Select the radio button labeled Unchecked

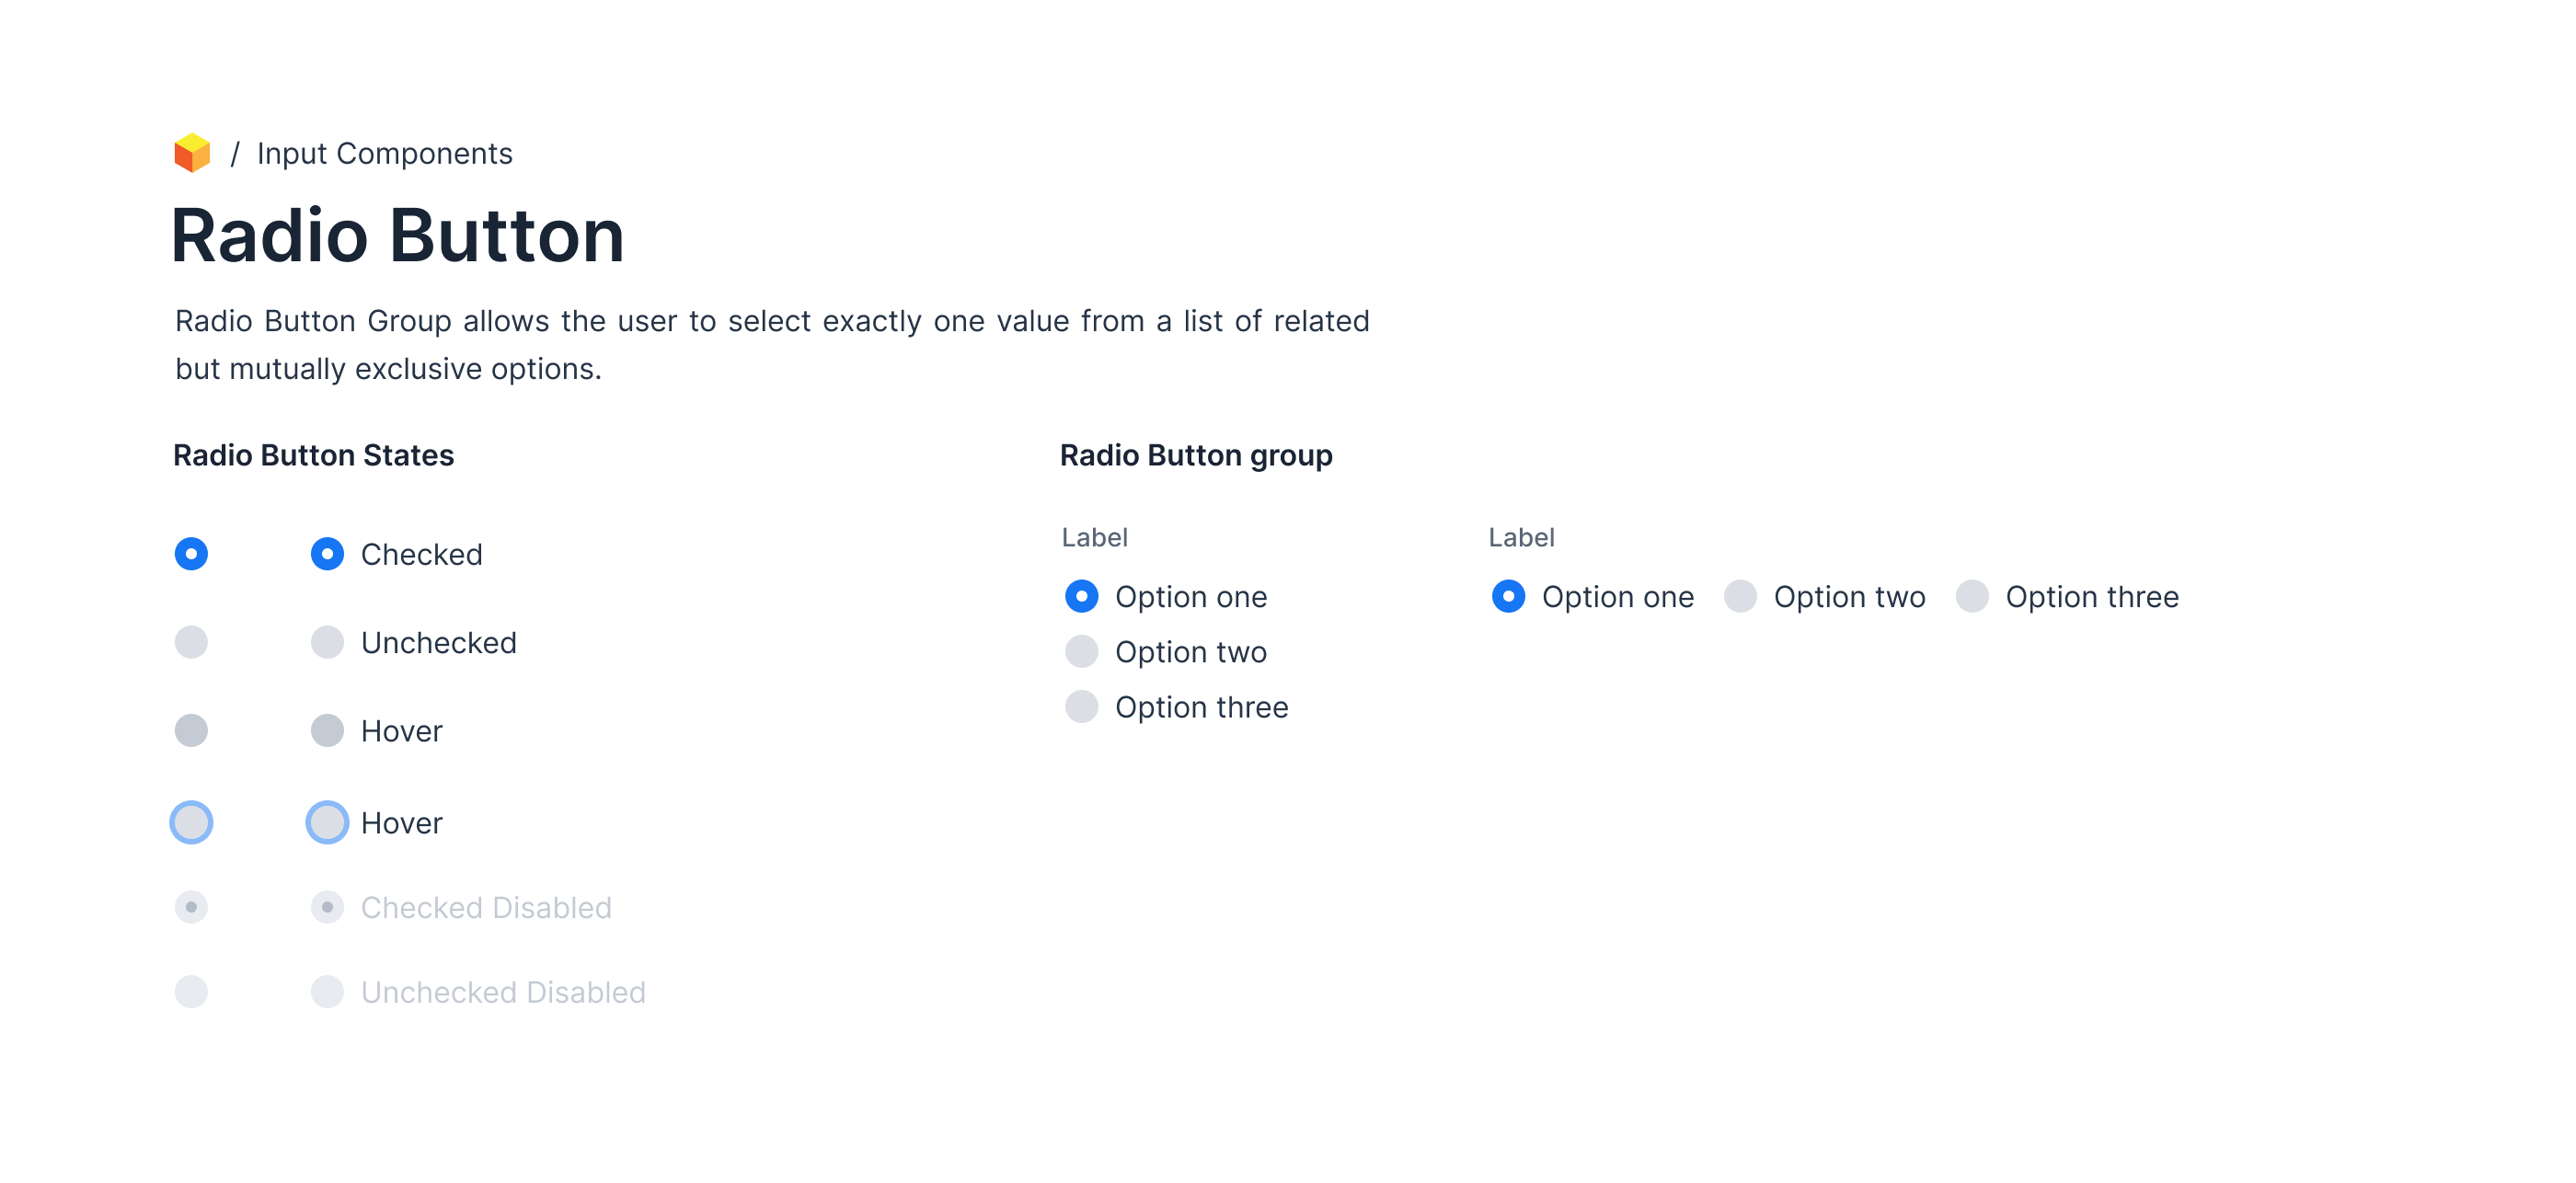tap(327, 642)
